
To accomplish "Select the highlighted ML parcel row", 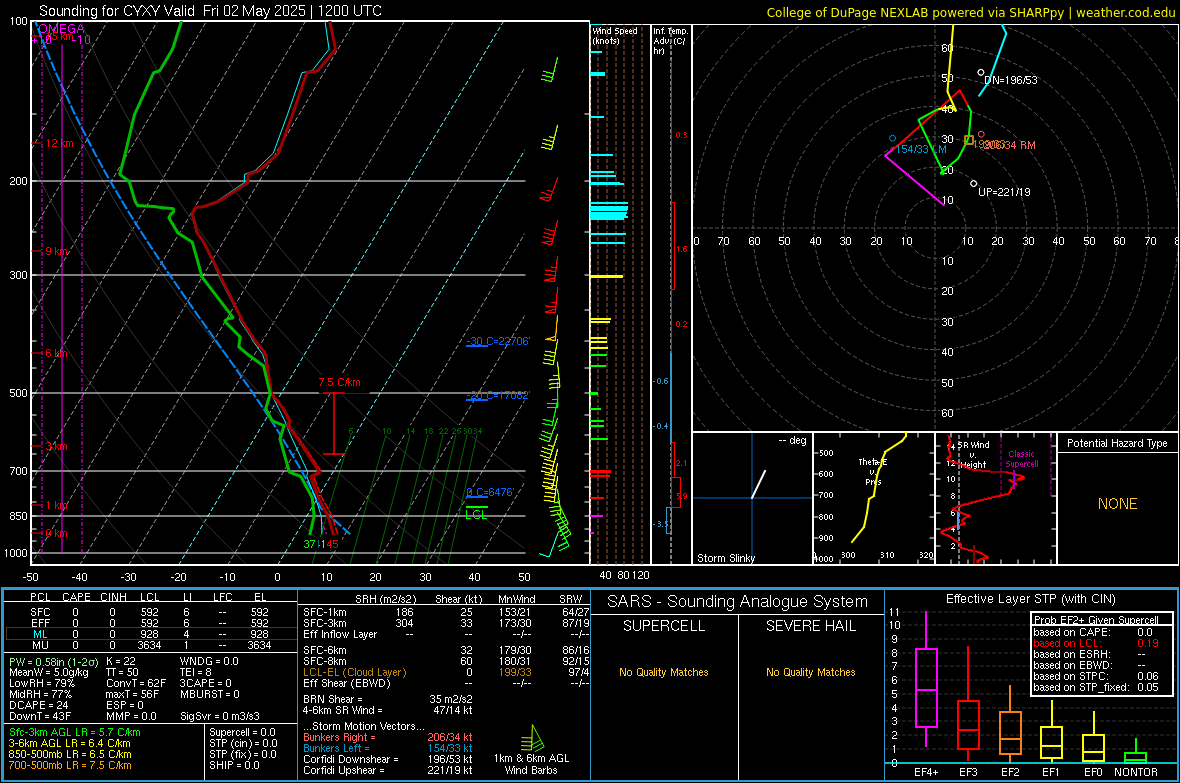I will [150, 634].
